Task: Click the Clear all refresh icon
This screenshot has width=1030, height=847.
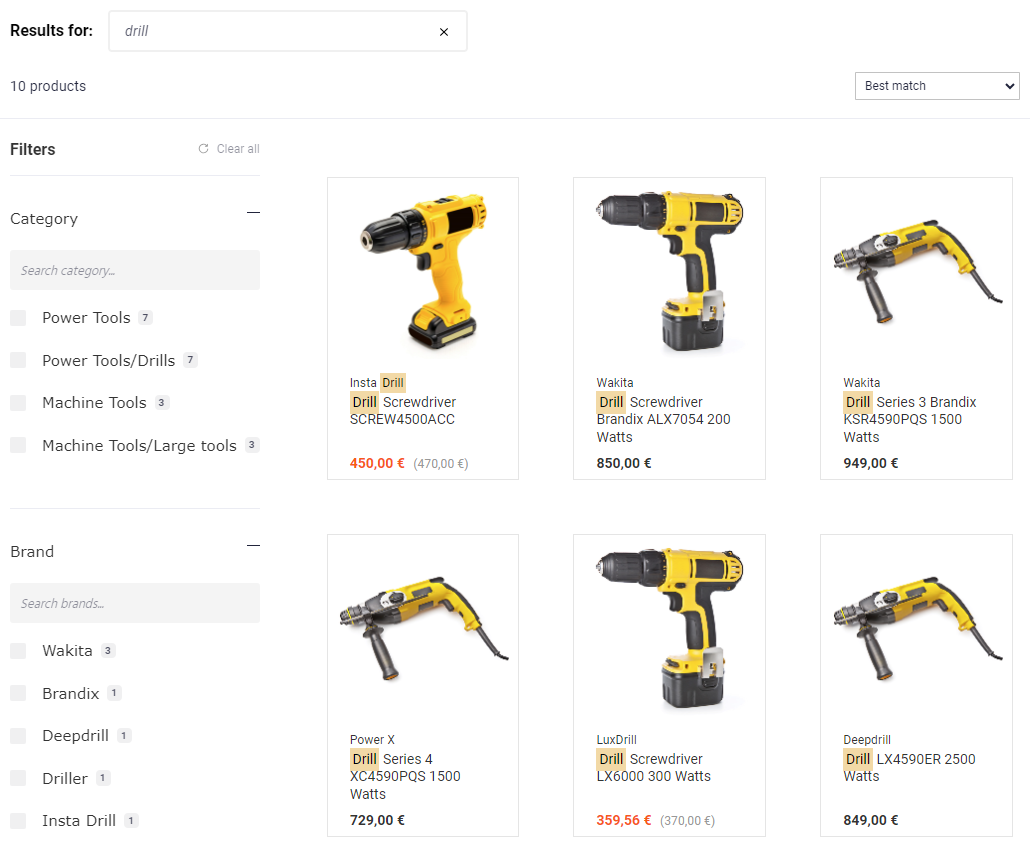Action: [203, 148]
